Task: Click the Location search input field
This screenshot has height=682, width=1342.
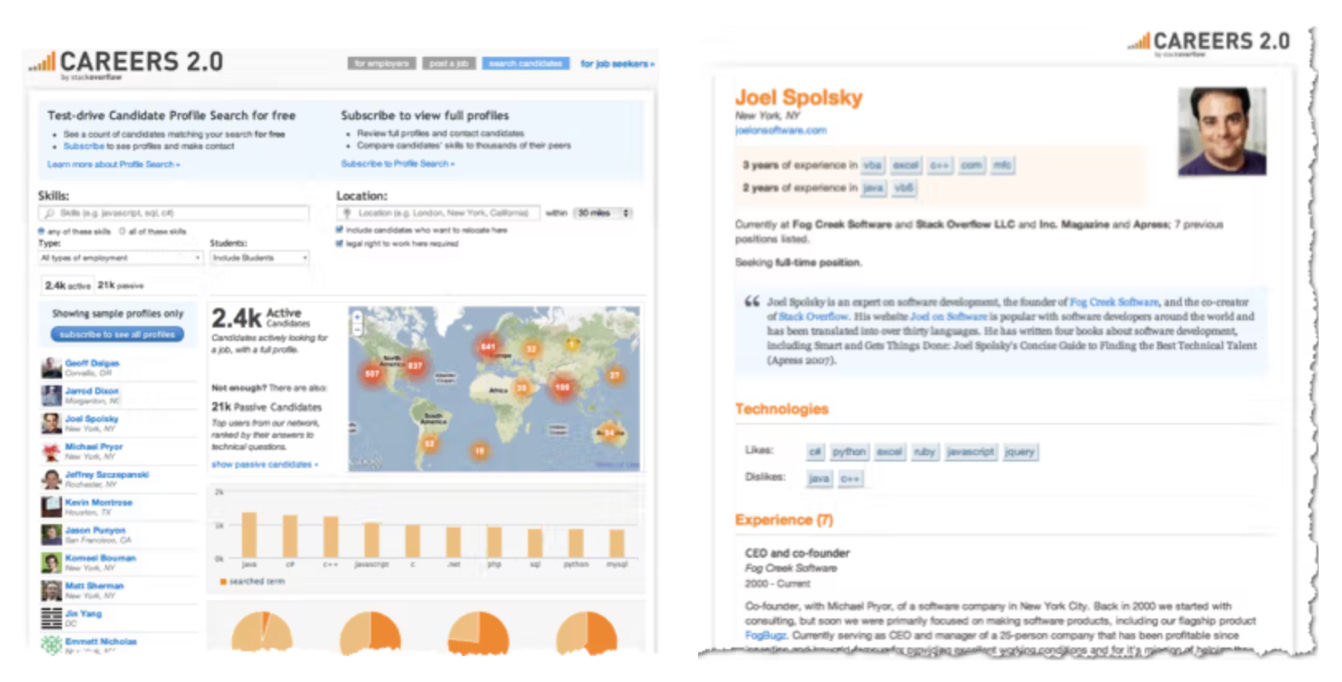Action: point(439,213)
